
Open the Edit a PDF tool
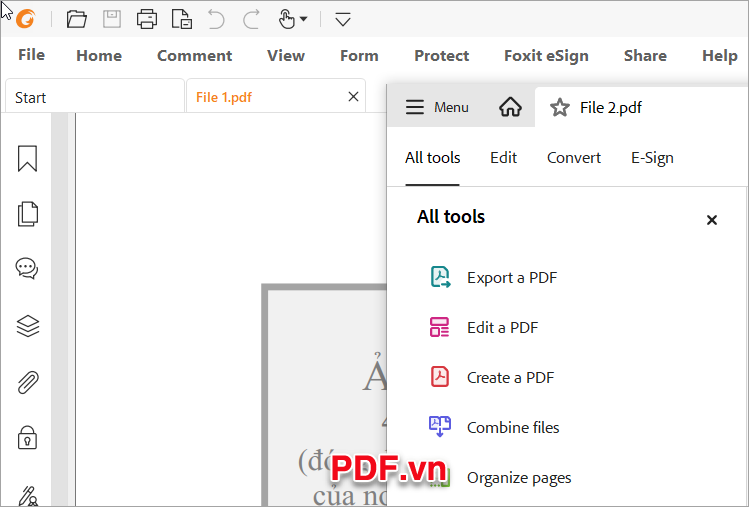pos(502,328)
